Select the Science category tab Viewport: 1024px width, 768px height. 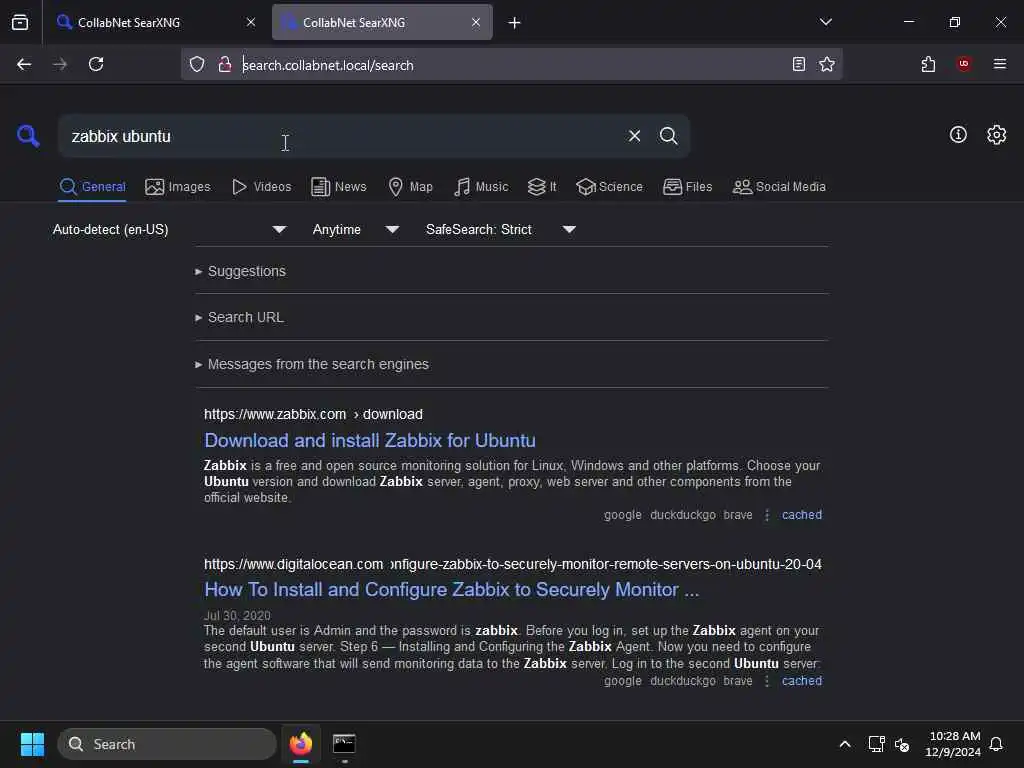(609, 187)
